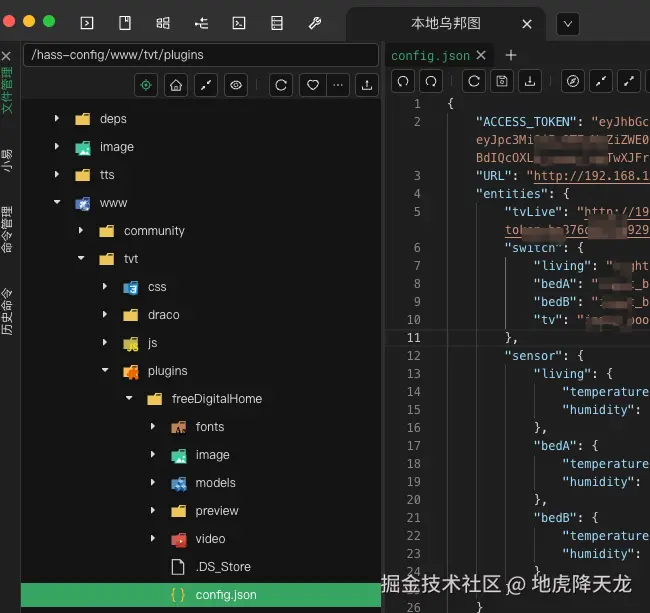Switch to the config.json editor tab
This screenshot has height=613, width=650.
(x=430, y=56)
